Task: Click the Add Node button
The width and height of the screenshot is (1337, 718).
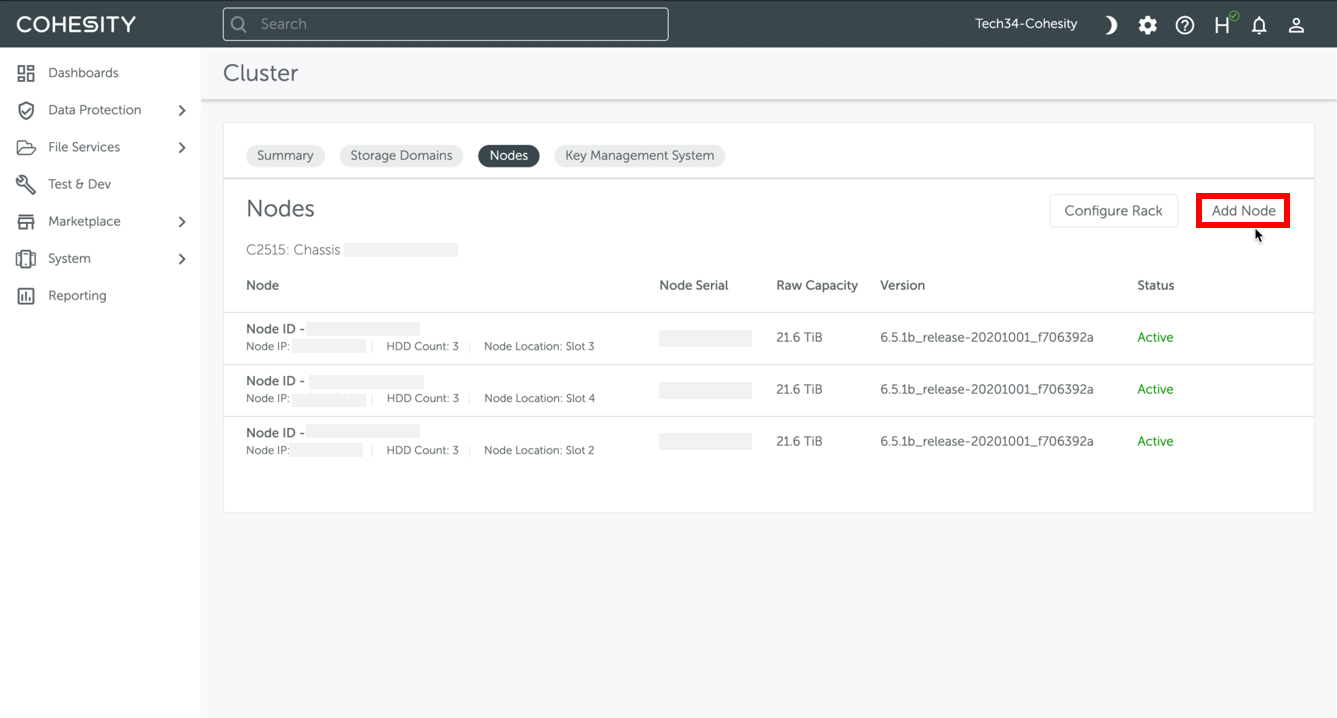Action: [1243, 211]
